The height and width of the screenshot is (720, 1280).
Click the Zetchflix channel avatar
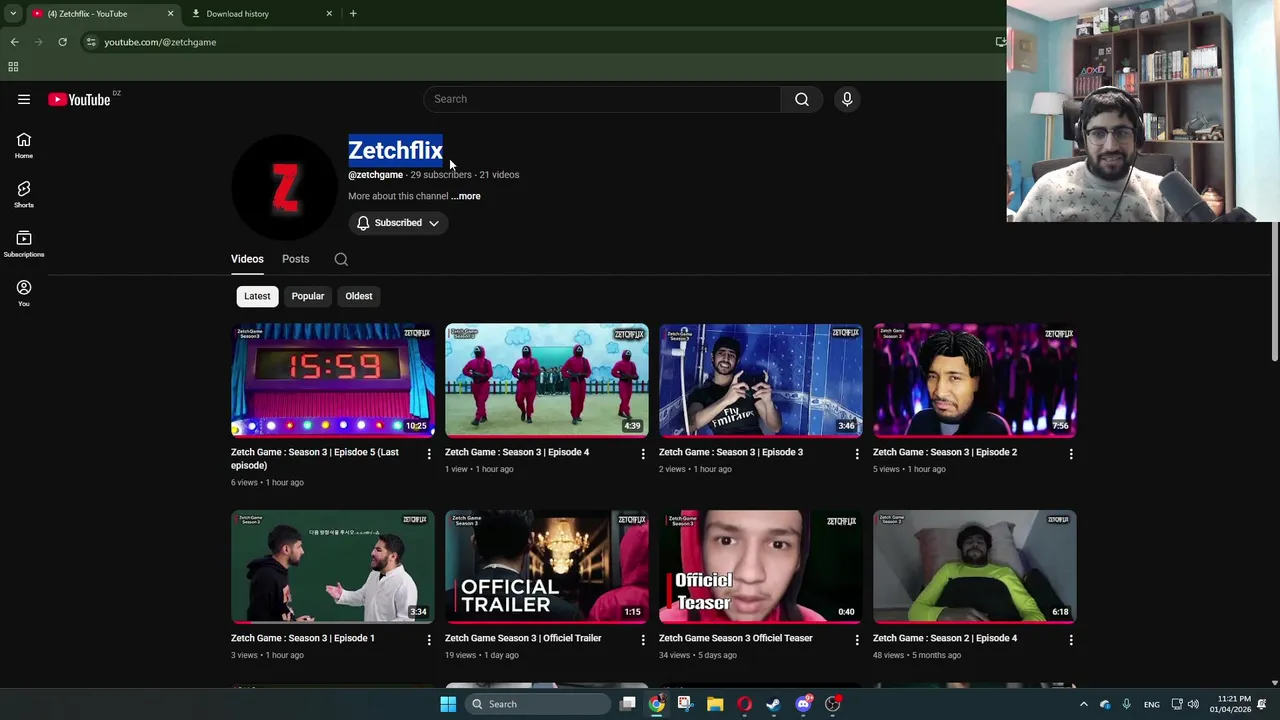tap(285, 187)
